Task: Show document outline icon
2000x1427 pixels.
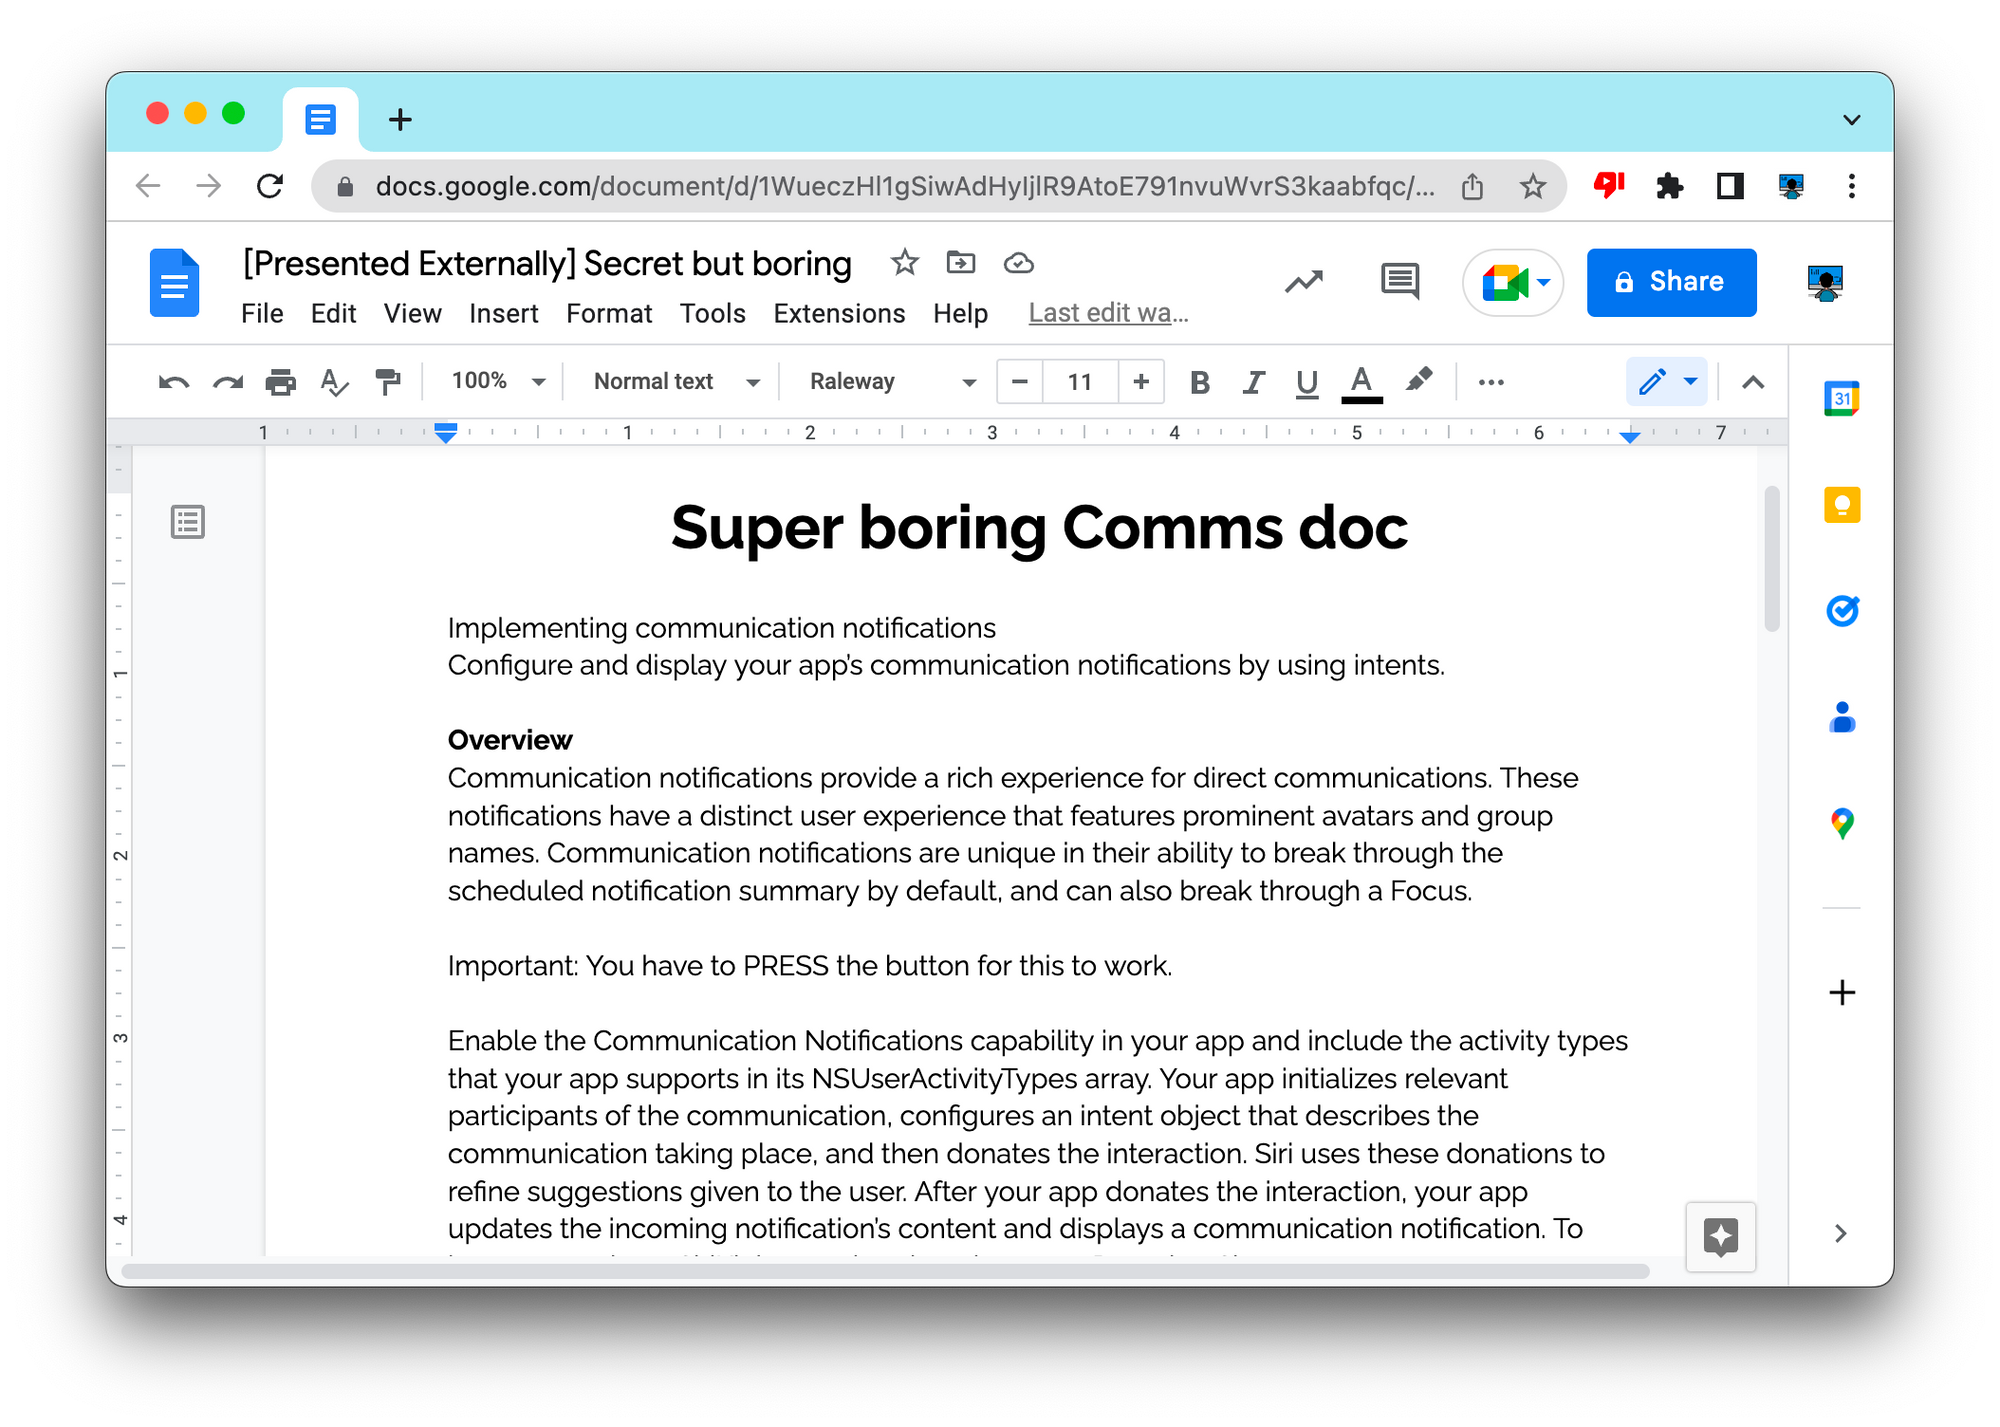Action: tap(188, 522)
